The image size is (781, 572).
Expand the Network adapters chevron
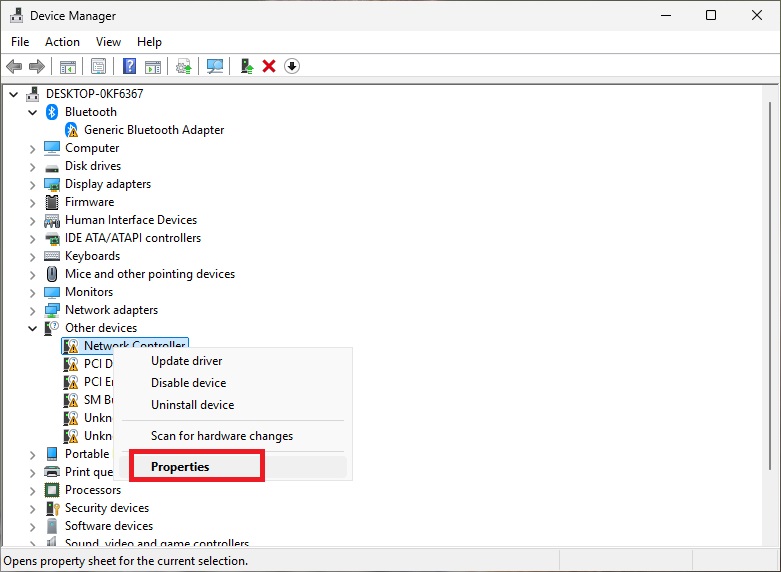coord(33,310)
